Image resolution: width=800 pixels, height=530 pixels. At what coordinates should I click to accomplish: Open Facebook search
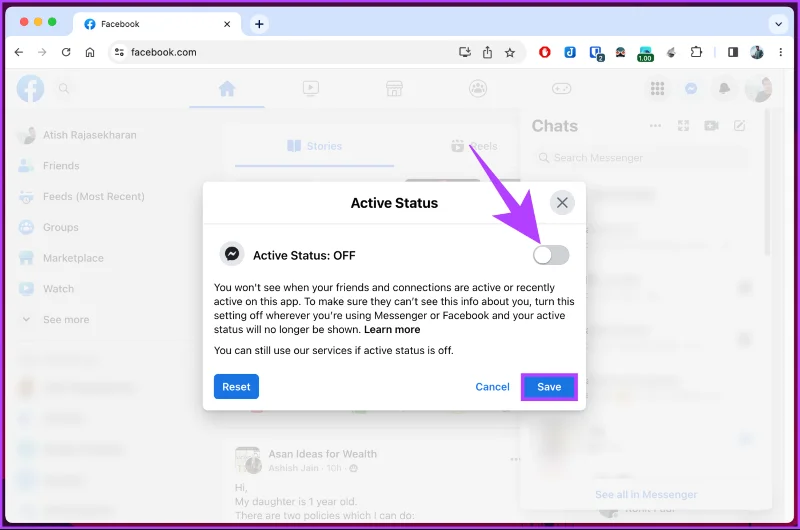pos(64,89)
